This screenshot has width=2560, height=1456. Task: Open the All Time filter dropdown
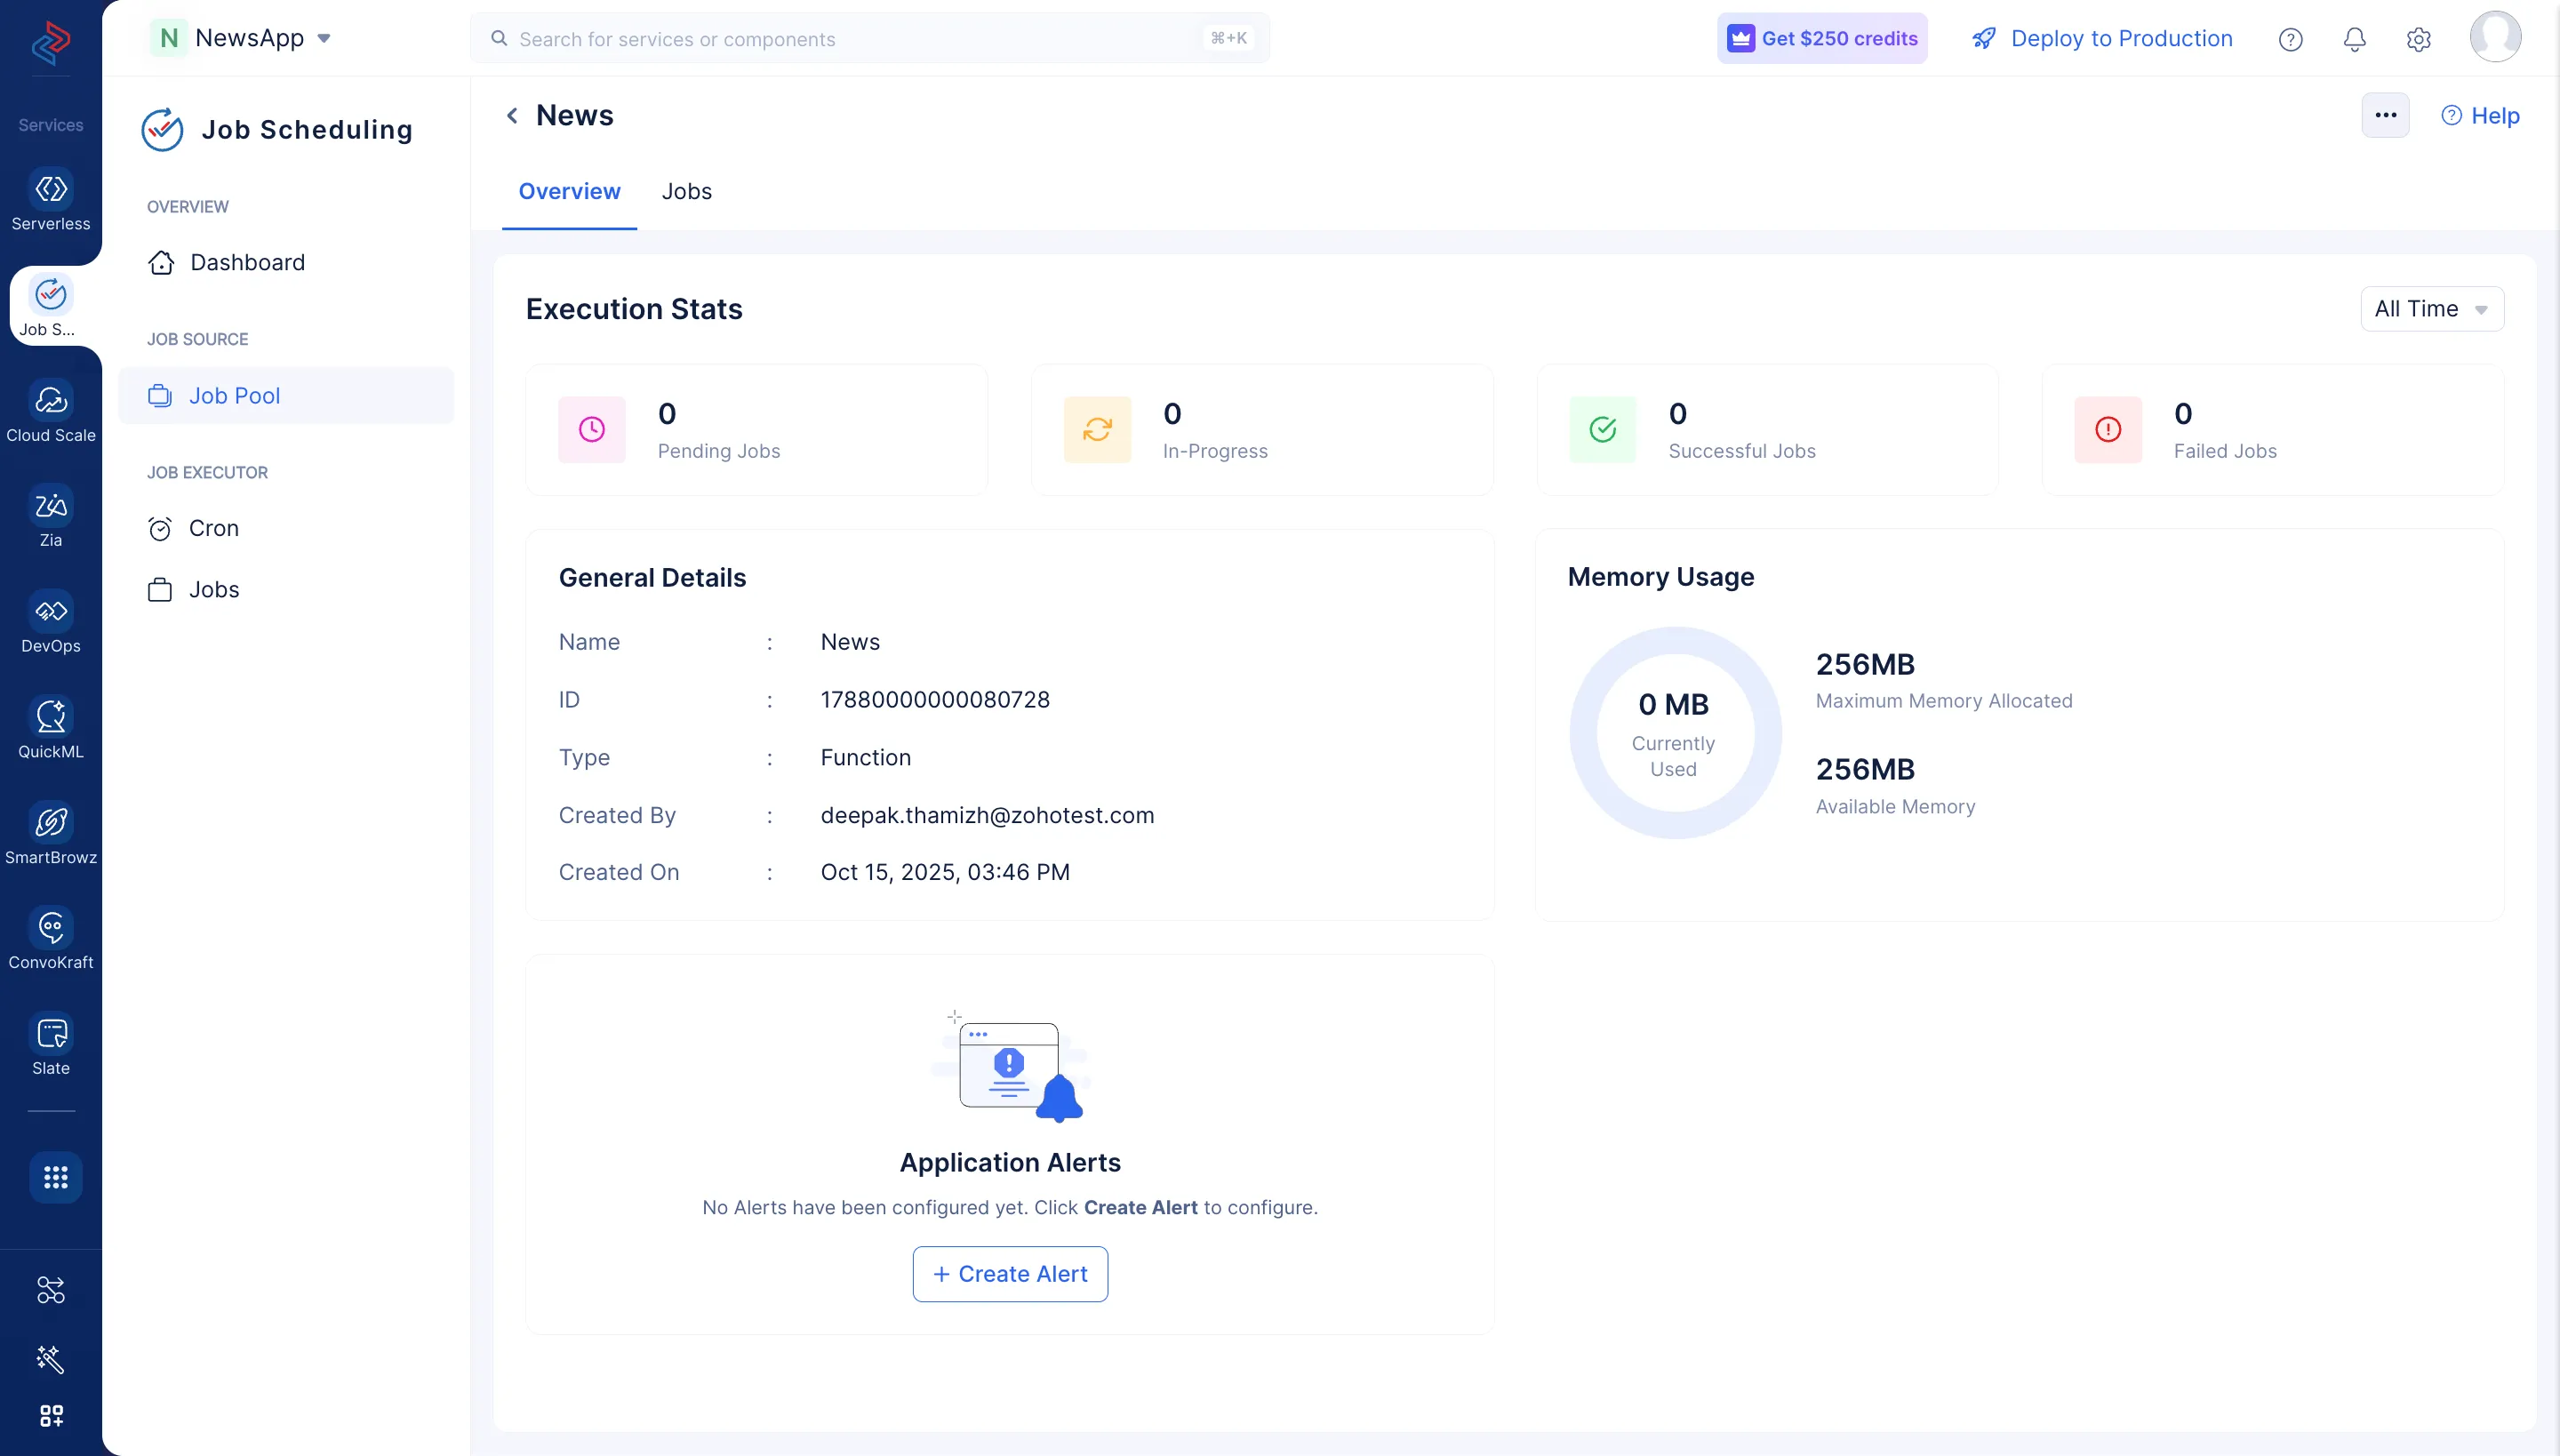pyautogui.click(x=2431, y=308)
